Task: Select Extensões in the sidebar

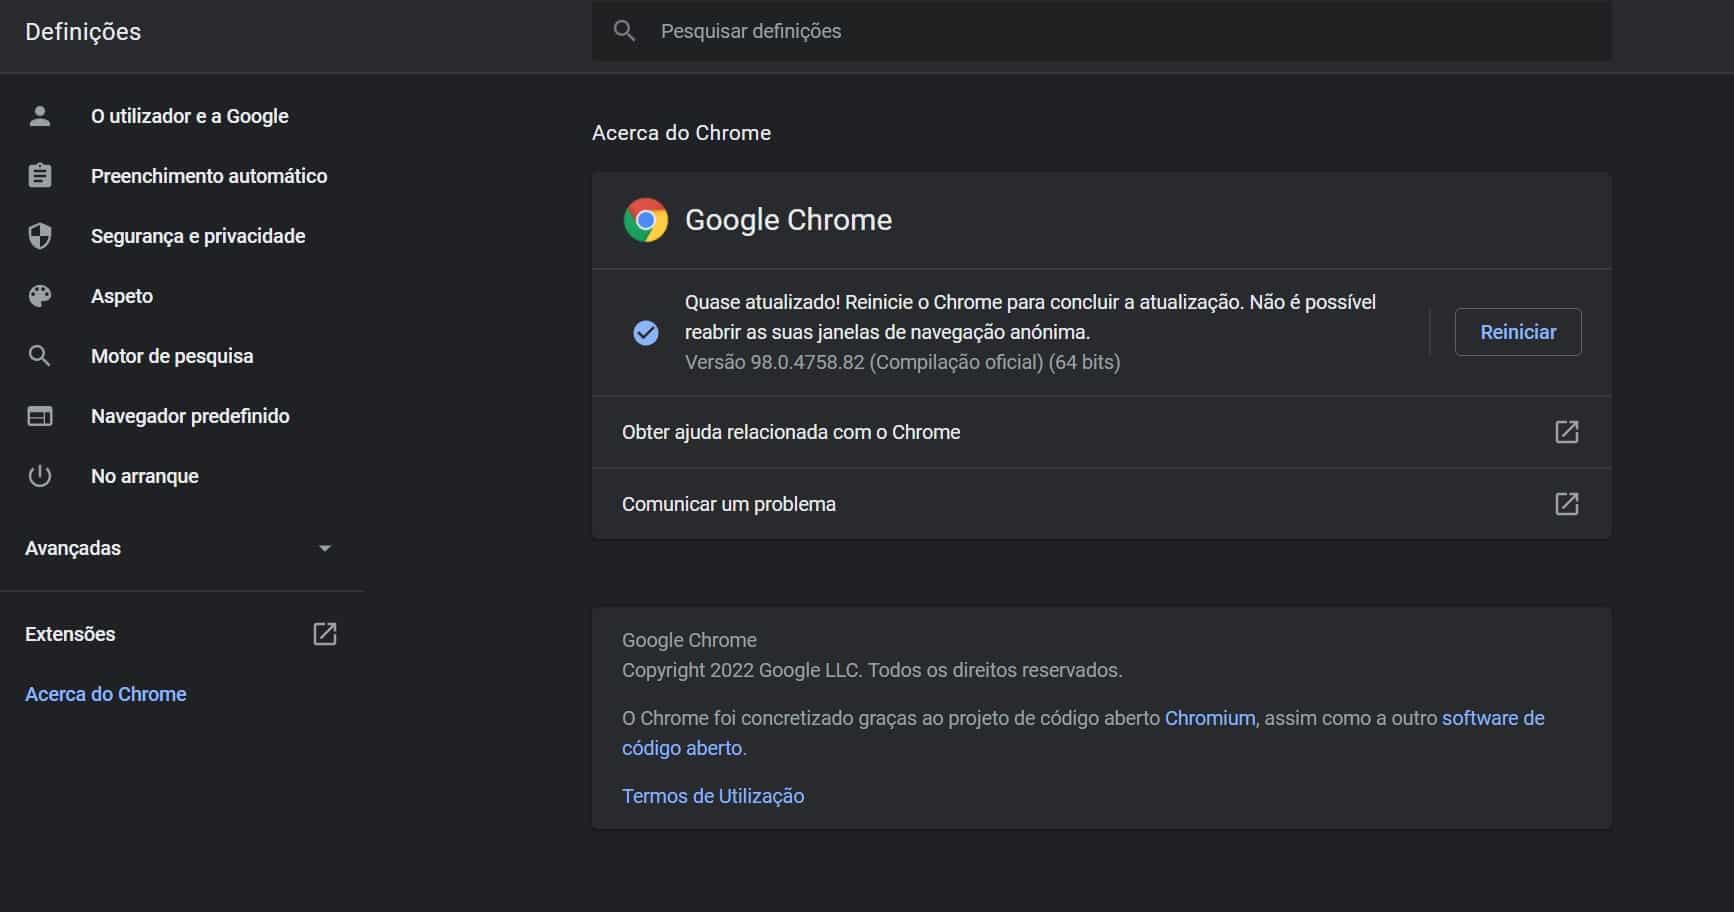Action: tap(70, 634)
